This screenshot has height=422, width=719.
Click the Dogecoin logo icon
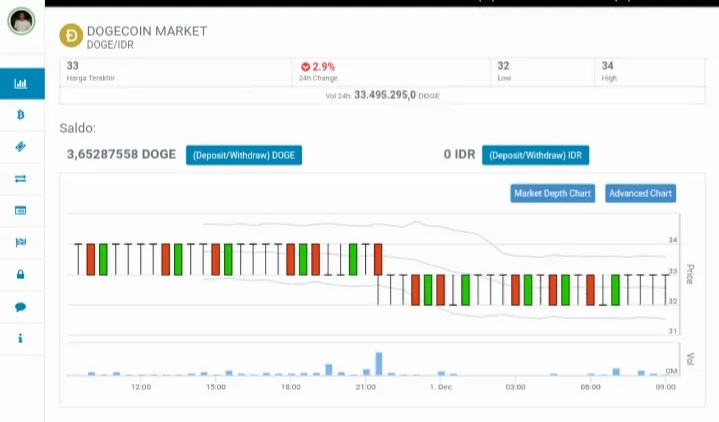click(71, 36)
